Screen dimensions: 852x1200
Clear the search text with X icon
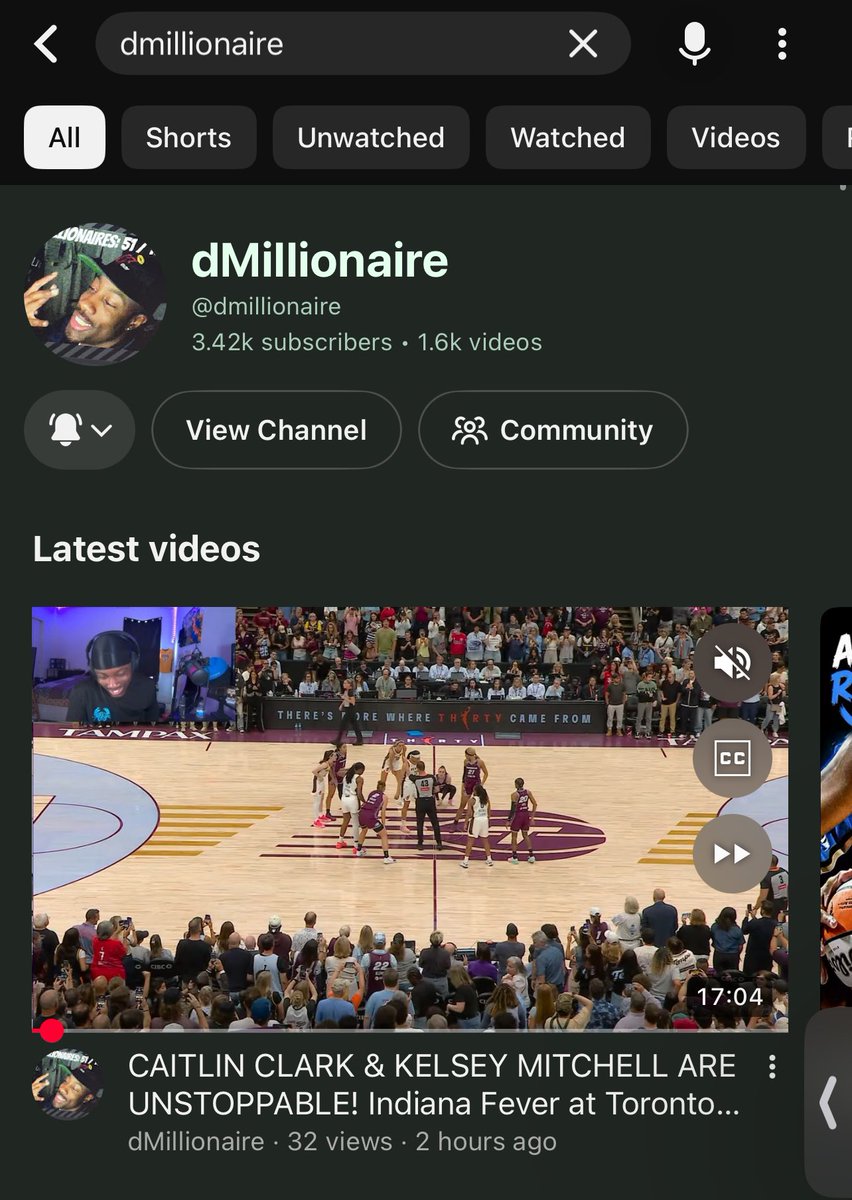(x=583, y=44)
